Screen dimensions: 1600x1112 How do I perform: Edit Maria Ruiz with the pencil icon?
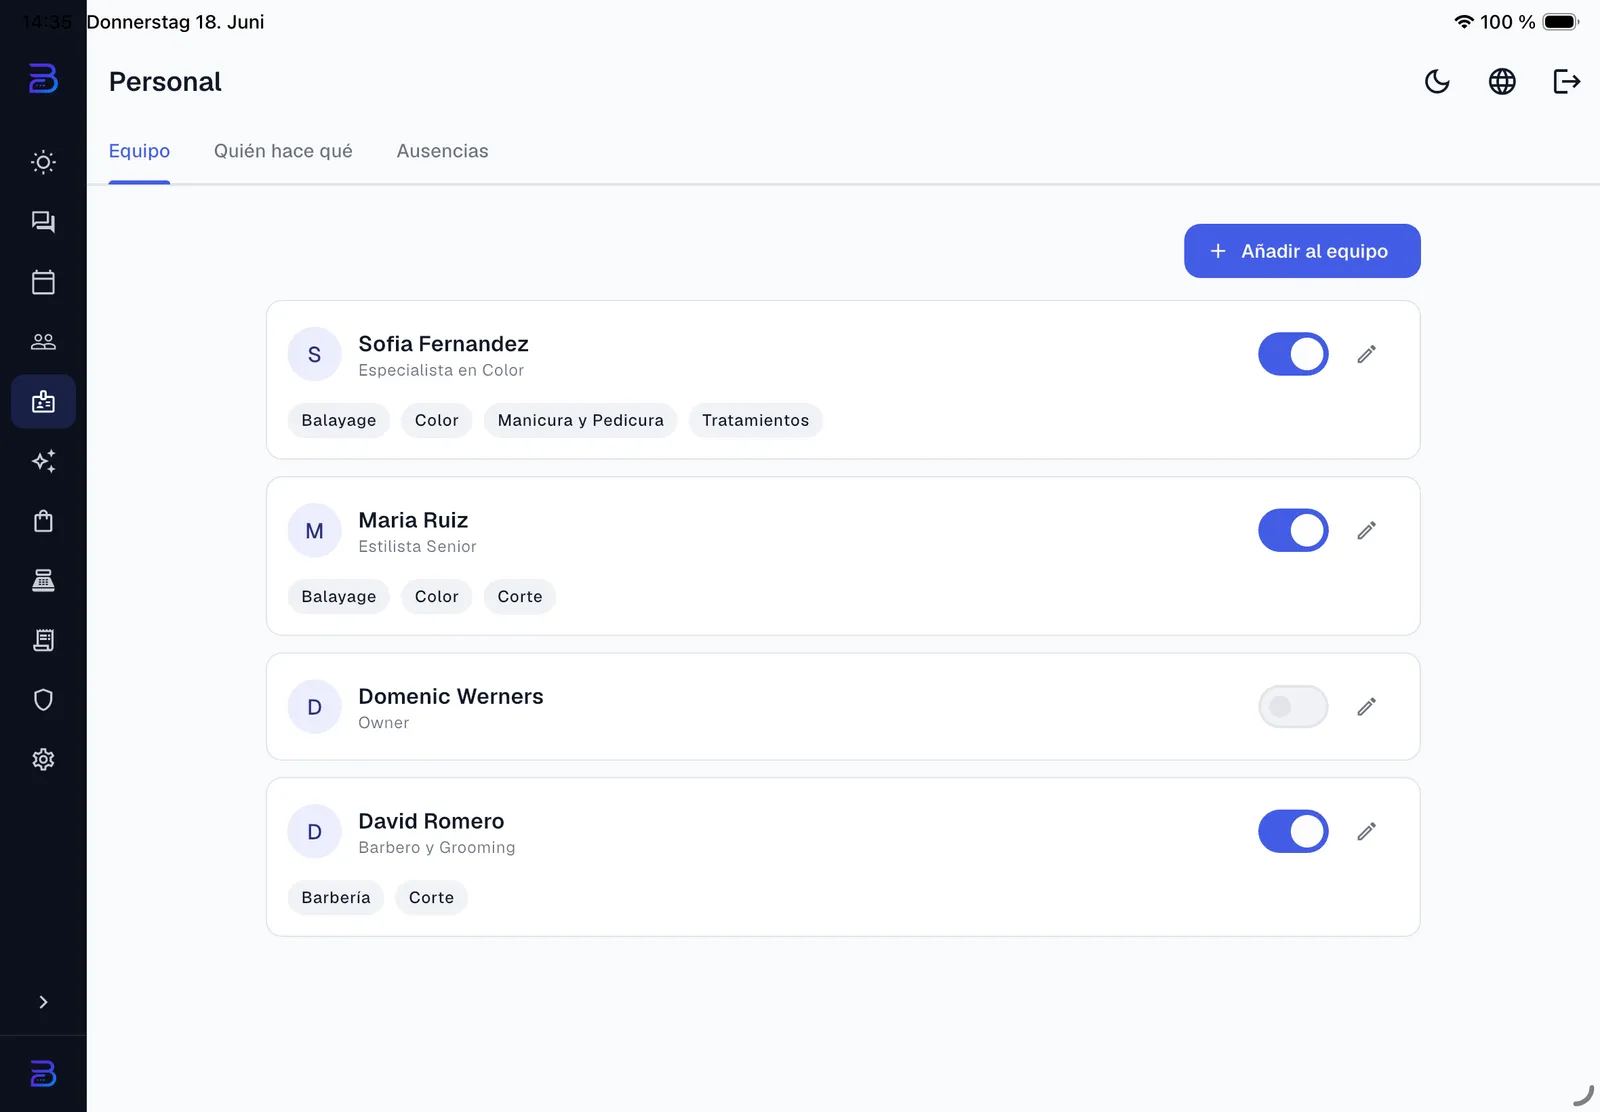pyautogui.click(x=1366, y=530)
